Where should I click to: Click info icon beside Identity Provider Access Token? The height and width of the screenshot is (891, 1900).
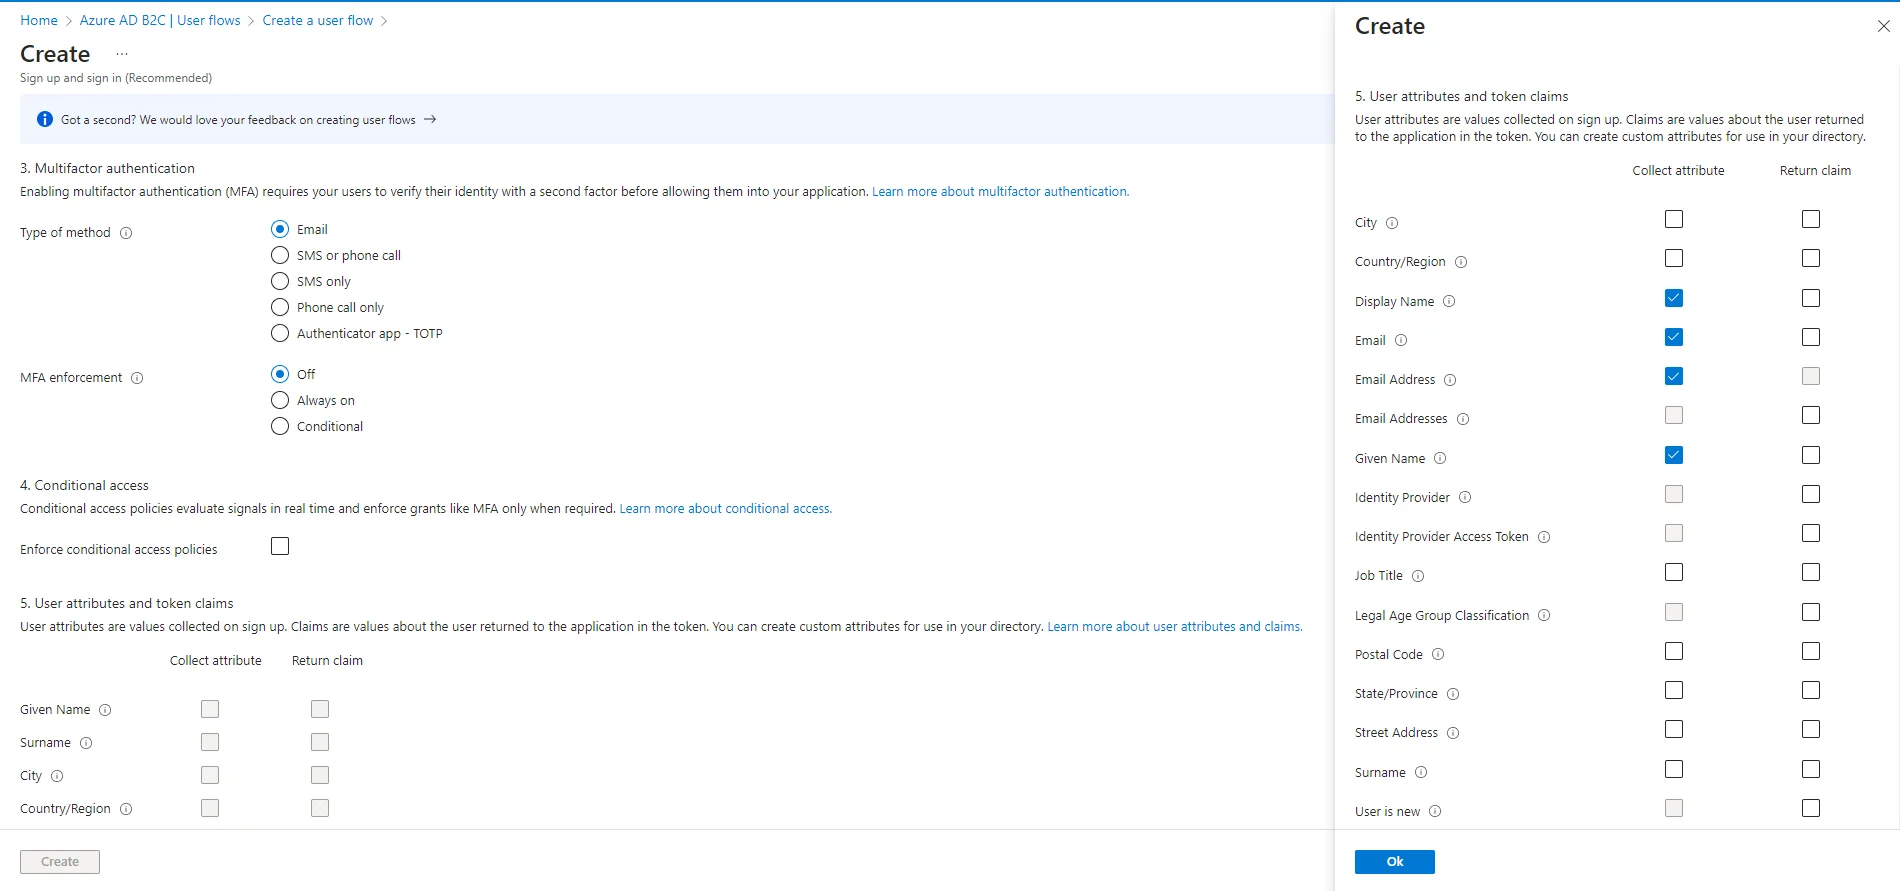[x=1544, y=537]
